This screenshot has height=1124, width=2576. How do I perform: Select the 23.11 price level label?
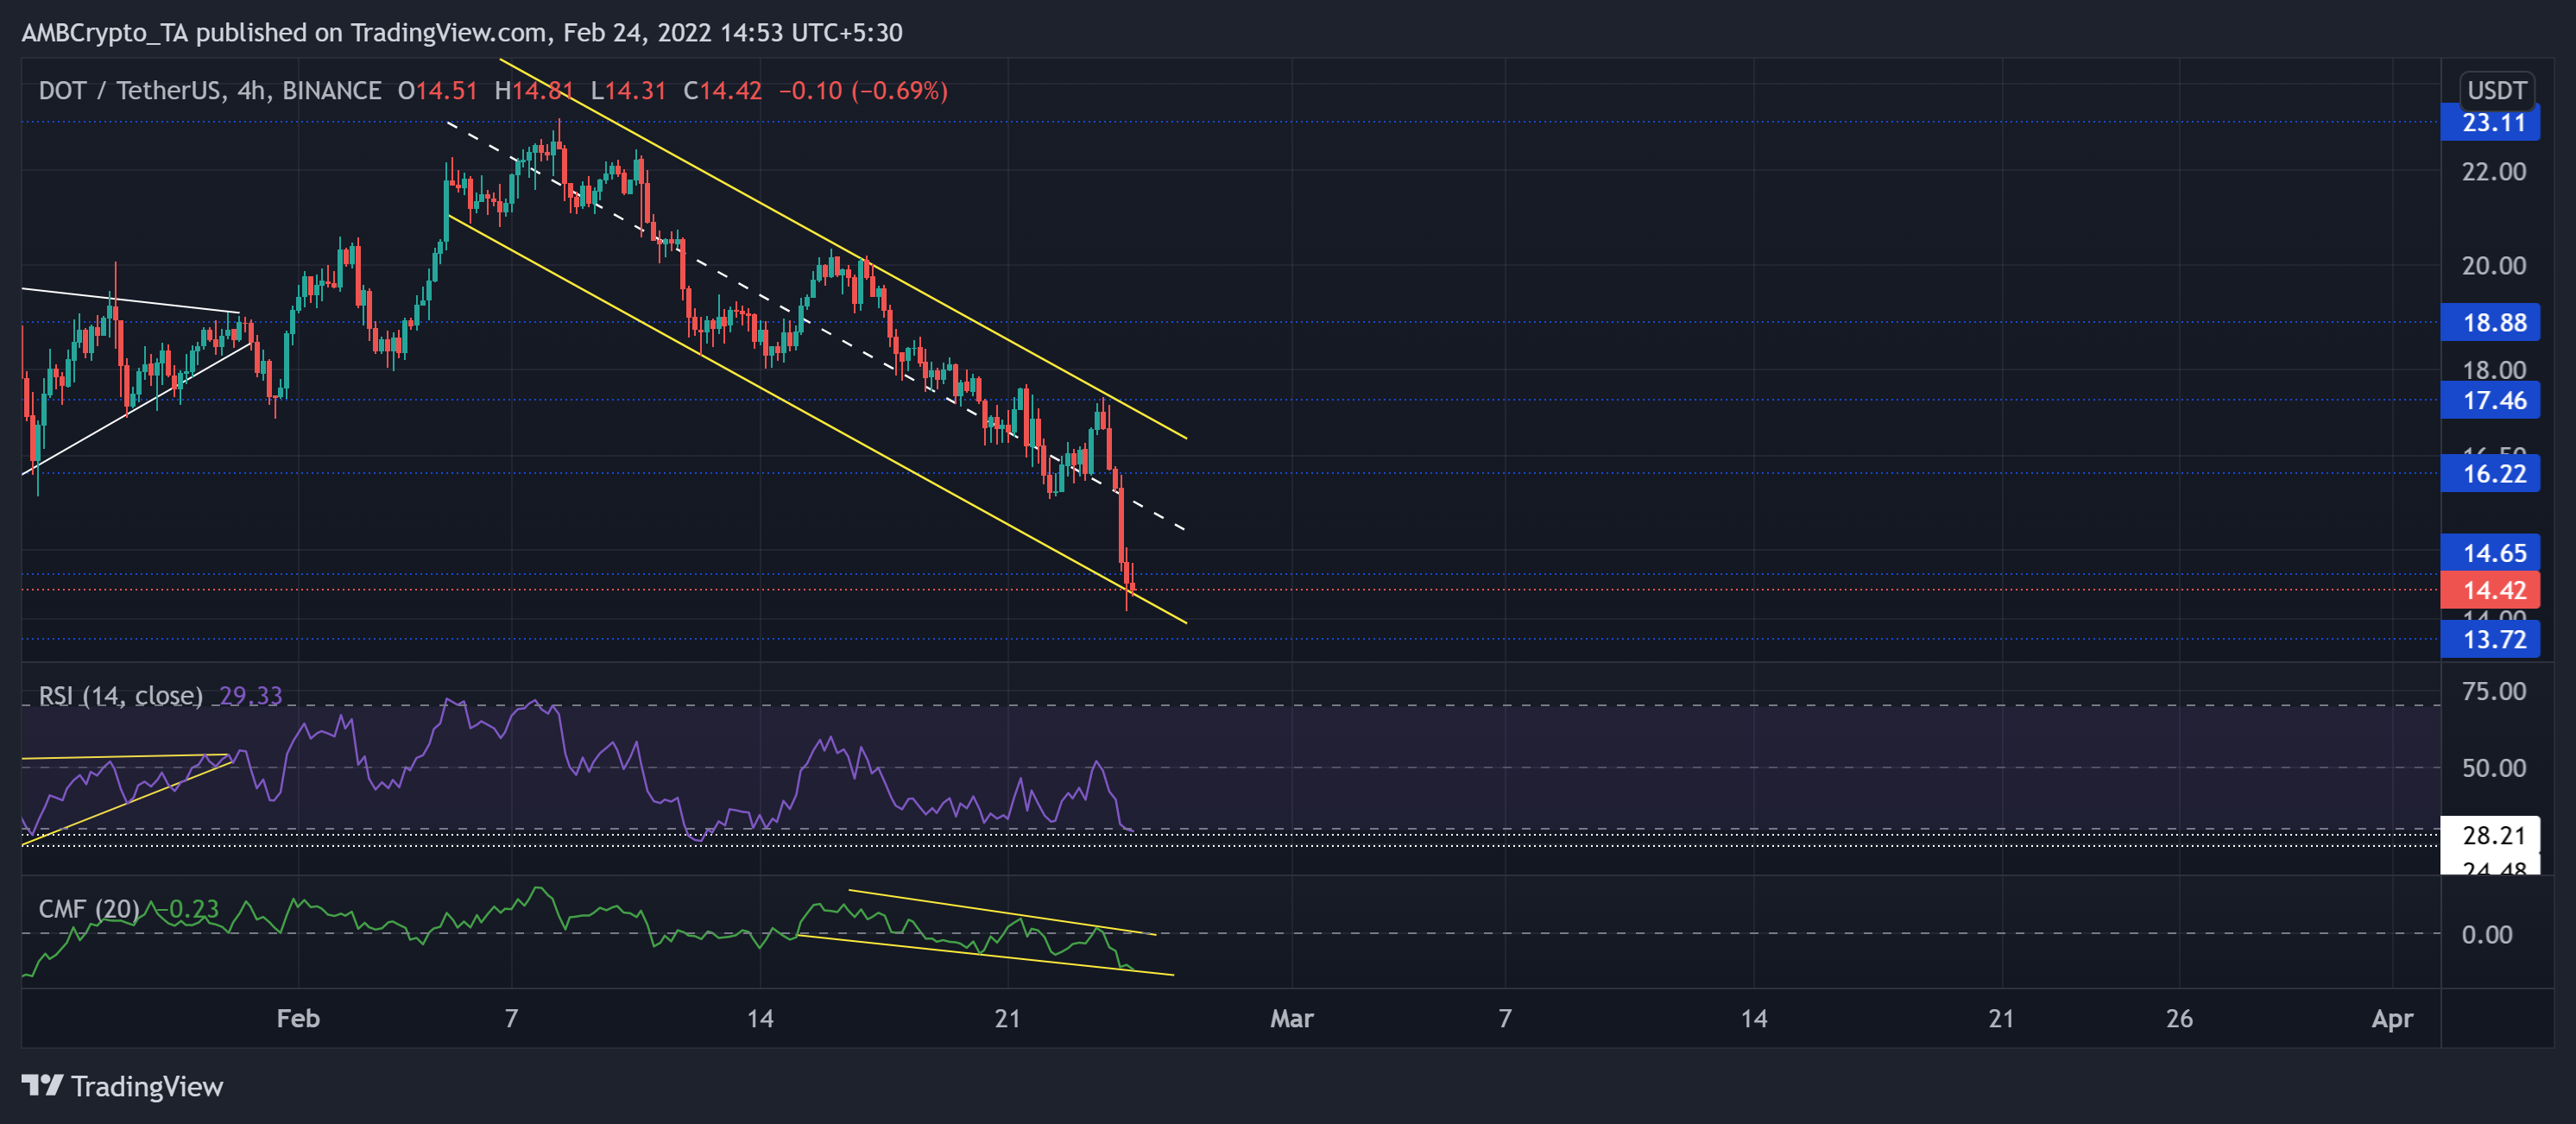(2491, 123)
